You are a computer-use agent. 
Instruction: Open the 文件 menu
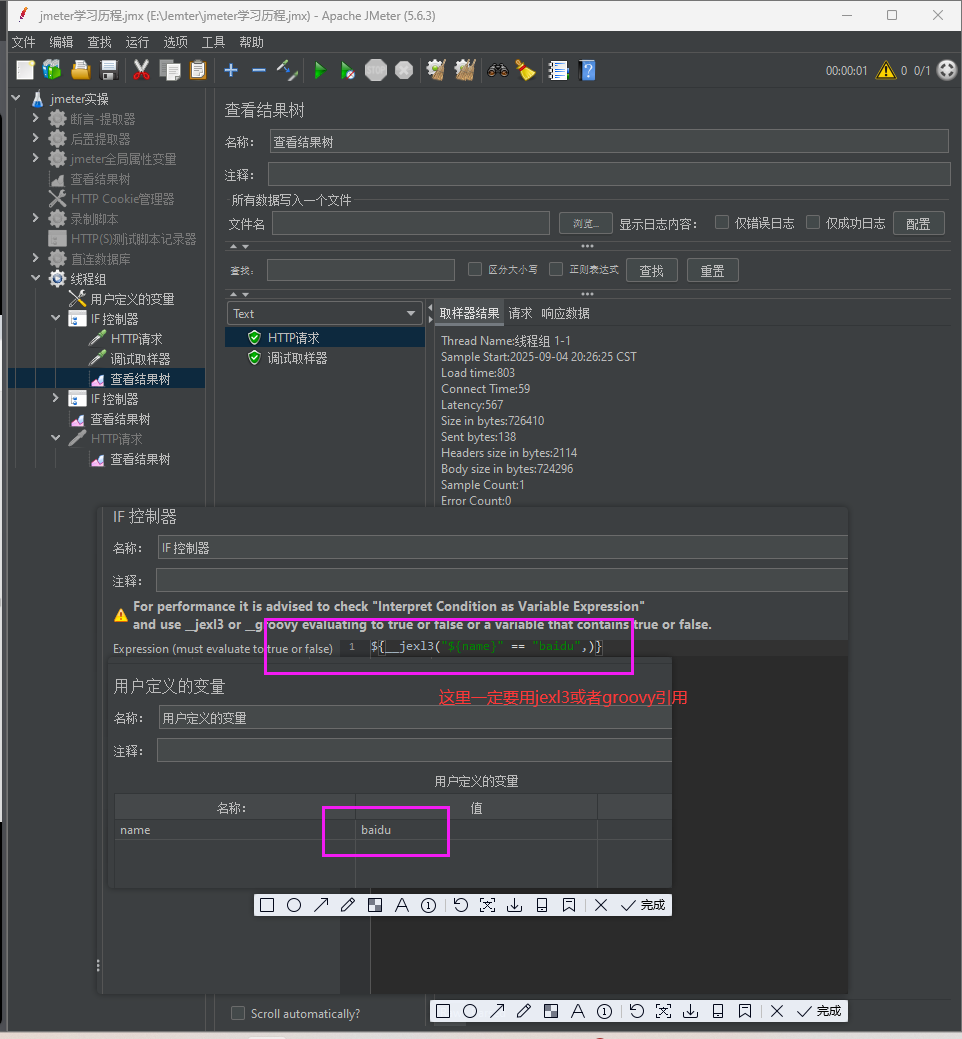click(23, 42)
